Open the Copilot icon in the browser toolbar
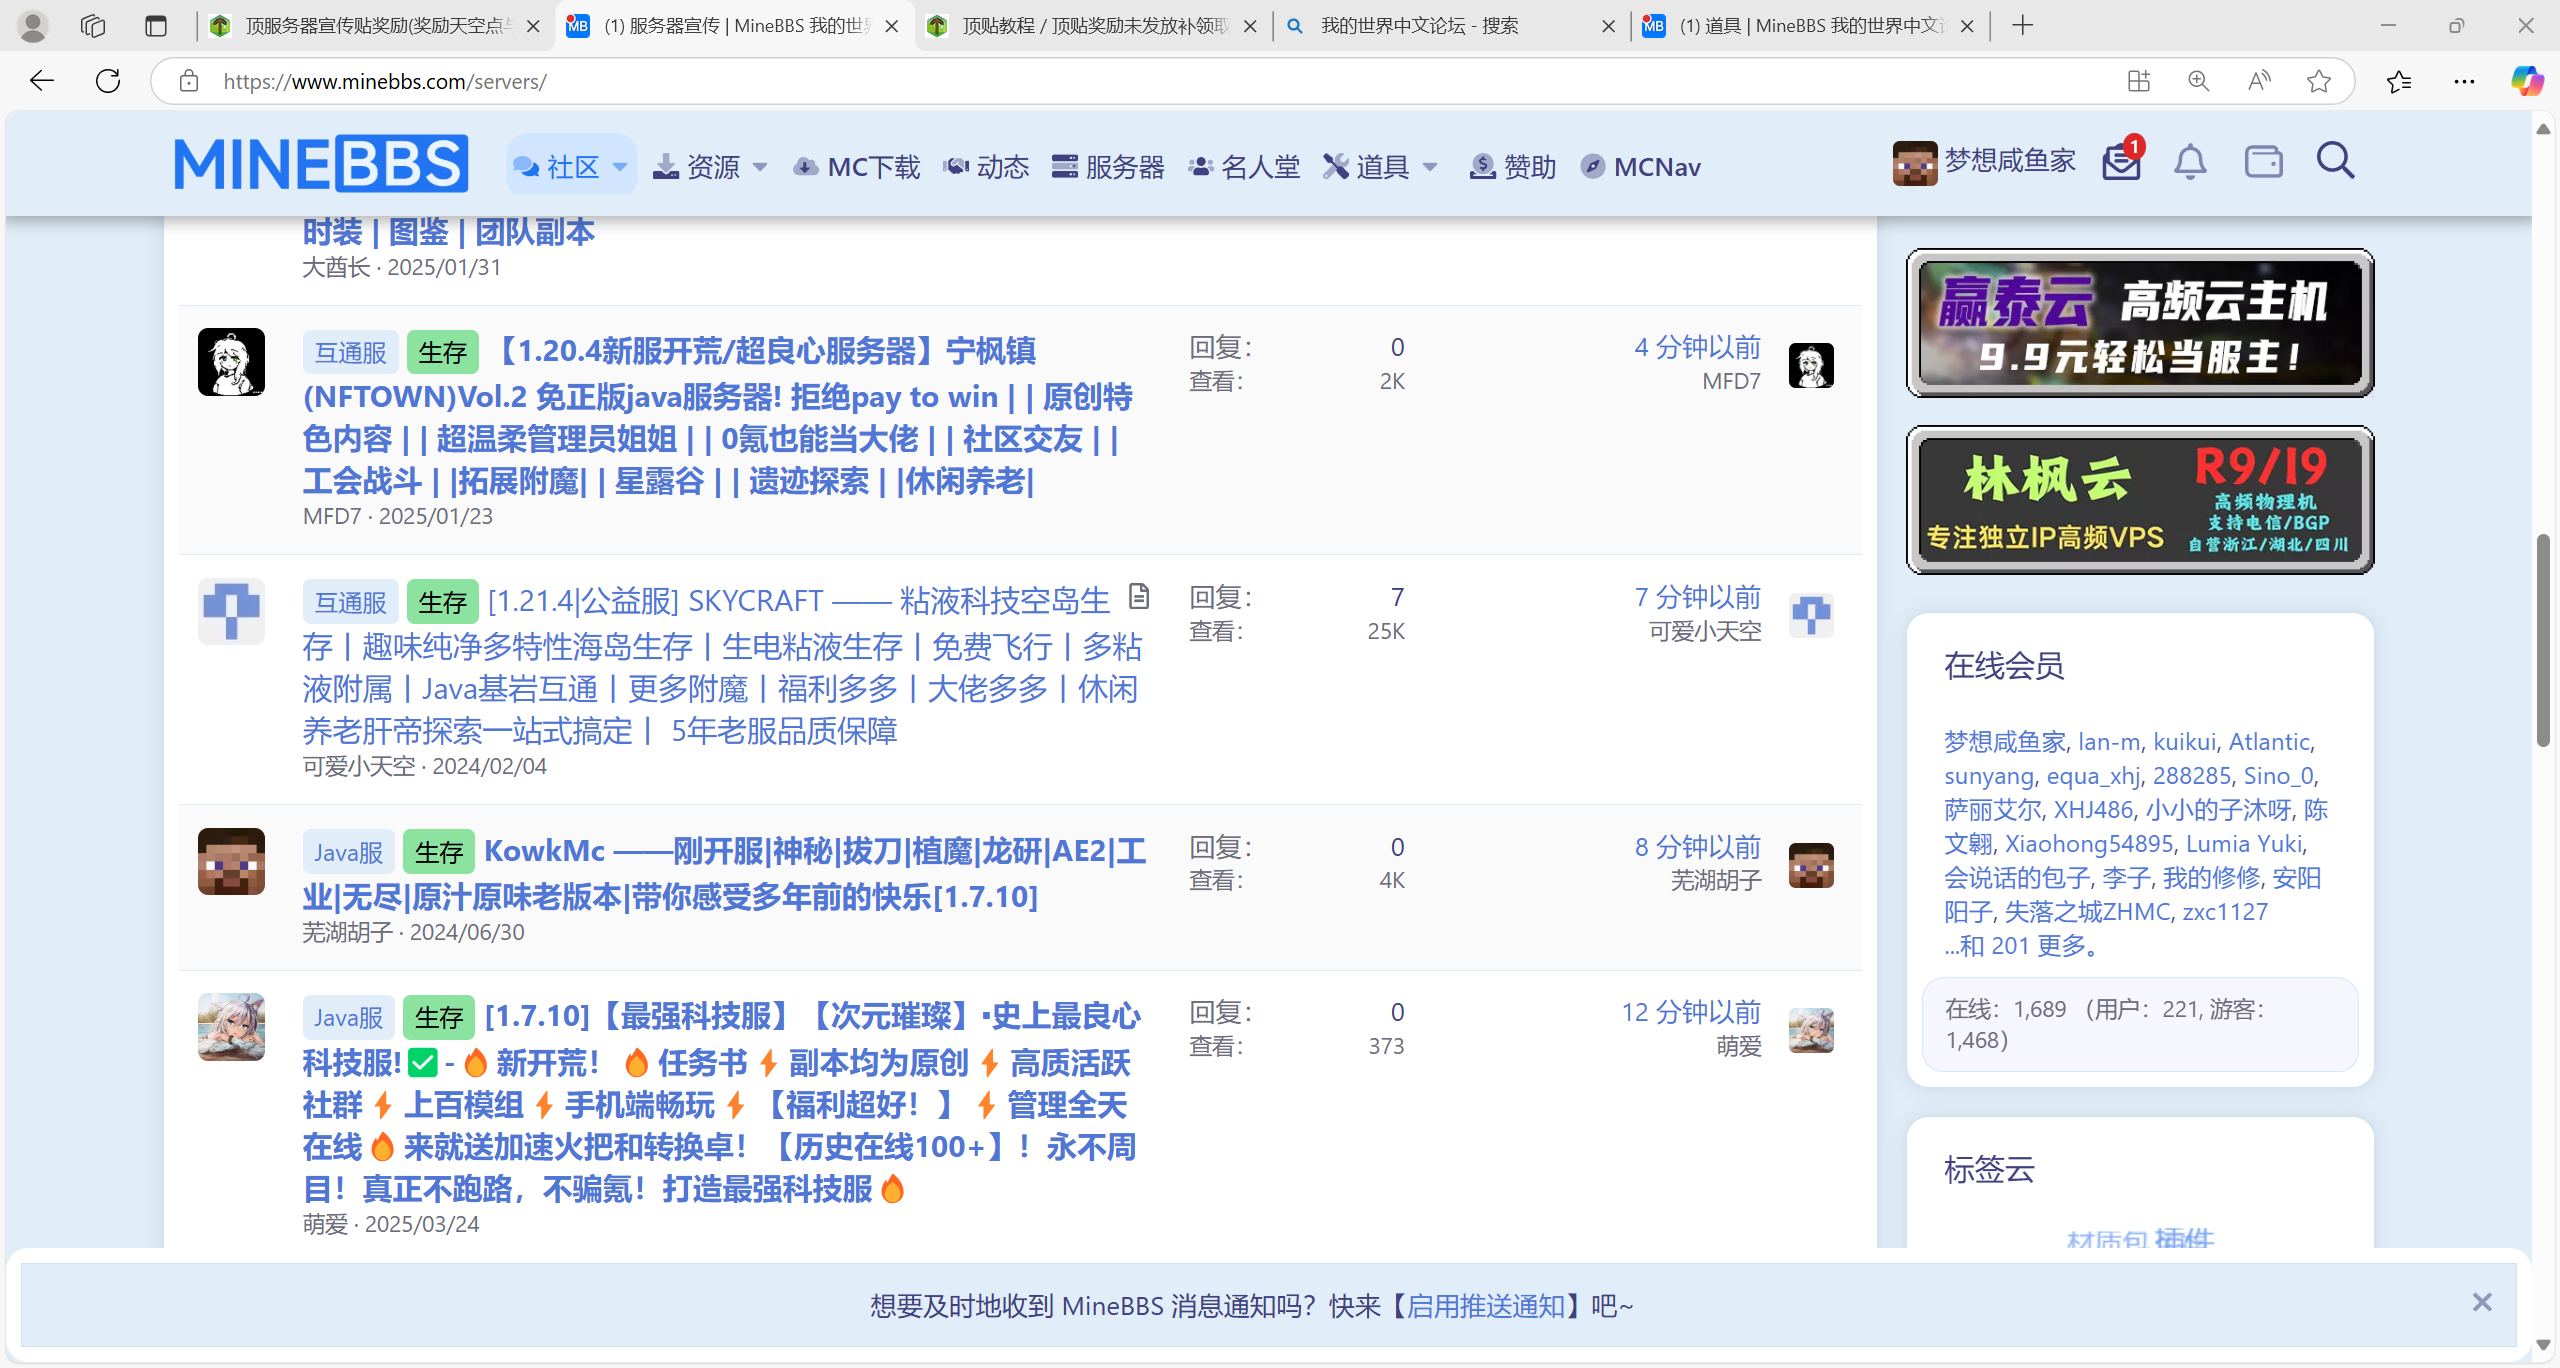The image size is (2560, 1368). pyautogui.click(x=2527, y=81)
